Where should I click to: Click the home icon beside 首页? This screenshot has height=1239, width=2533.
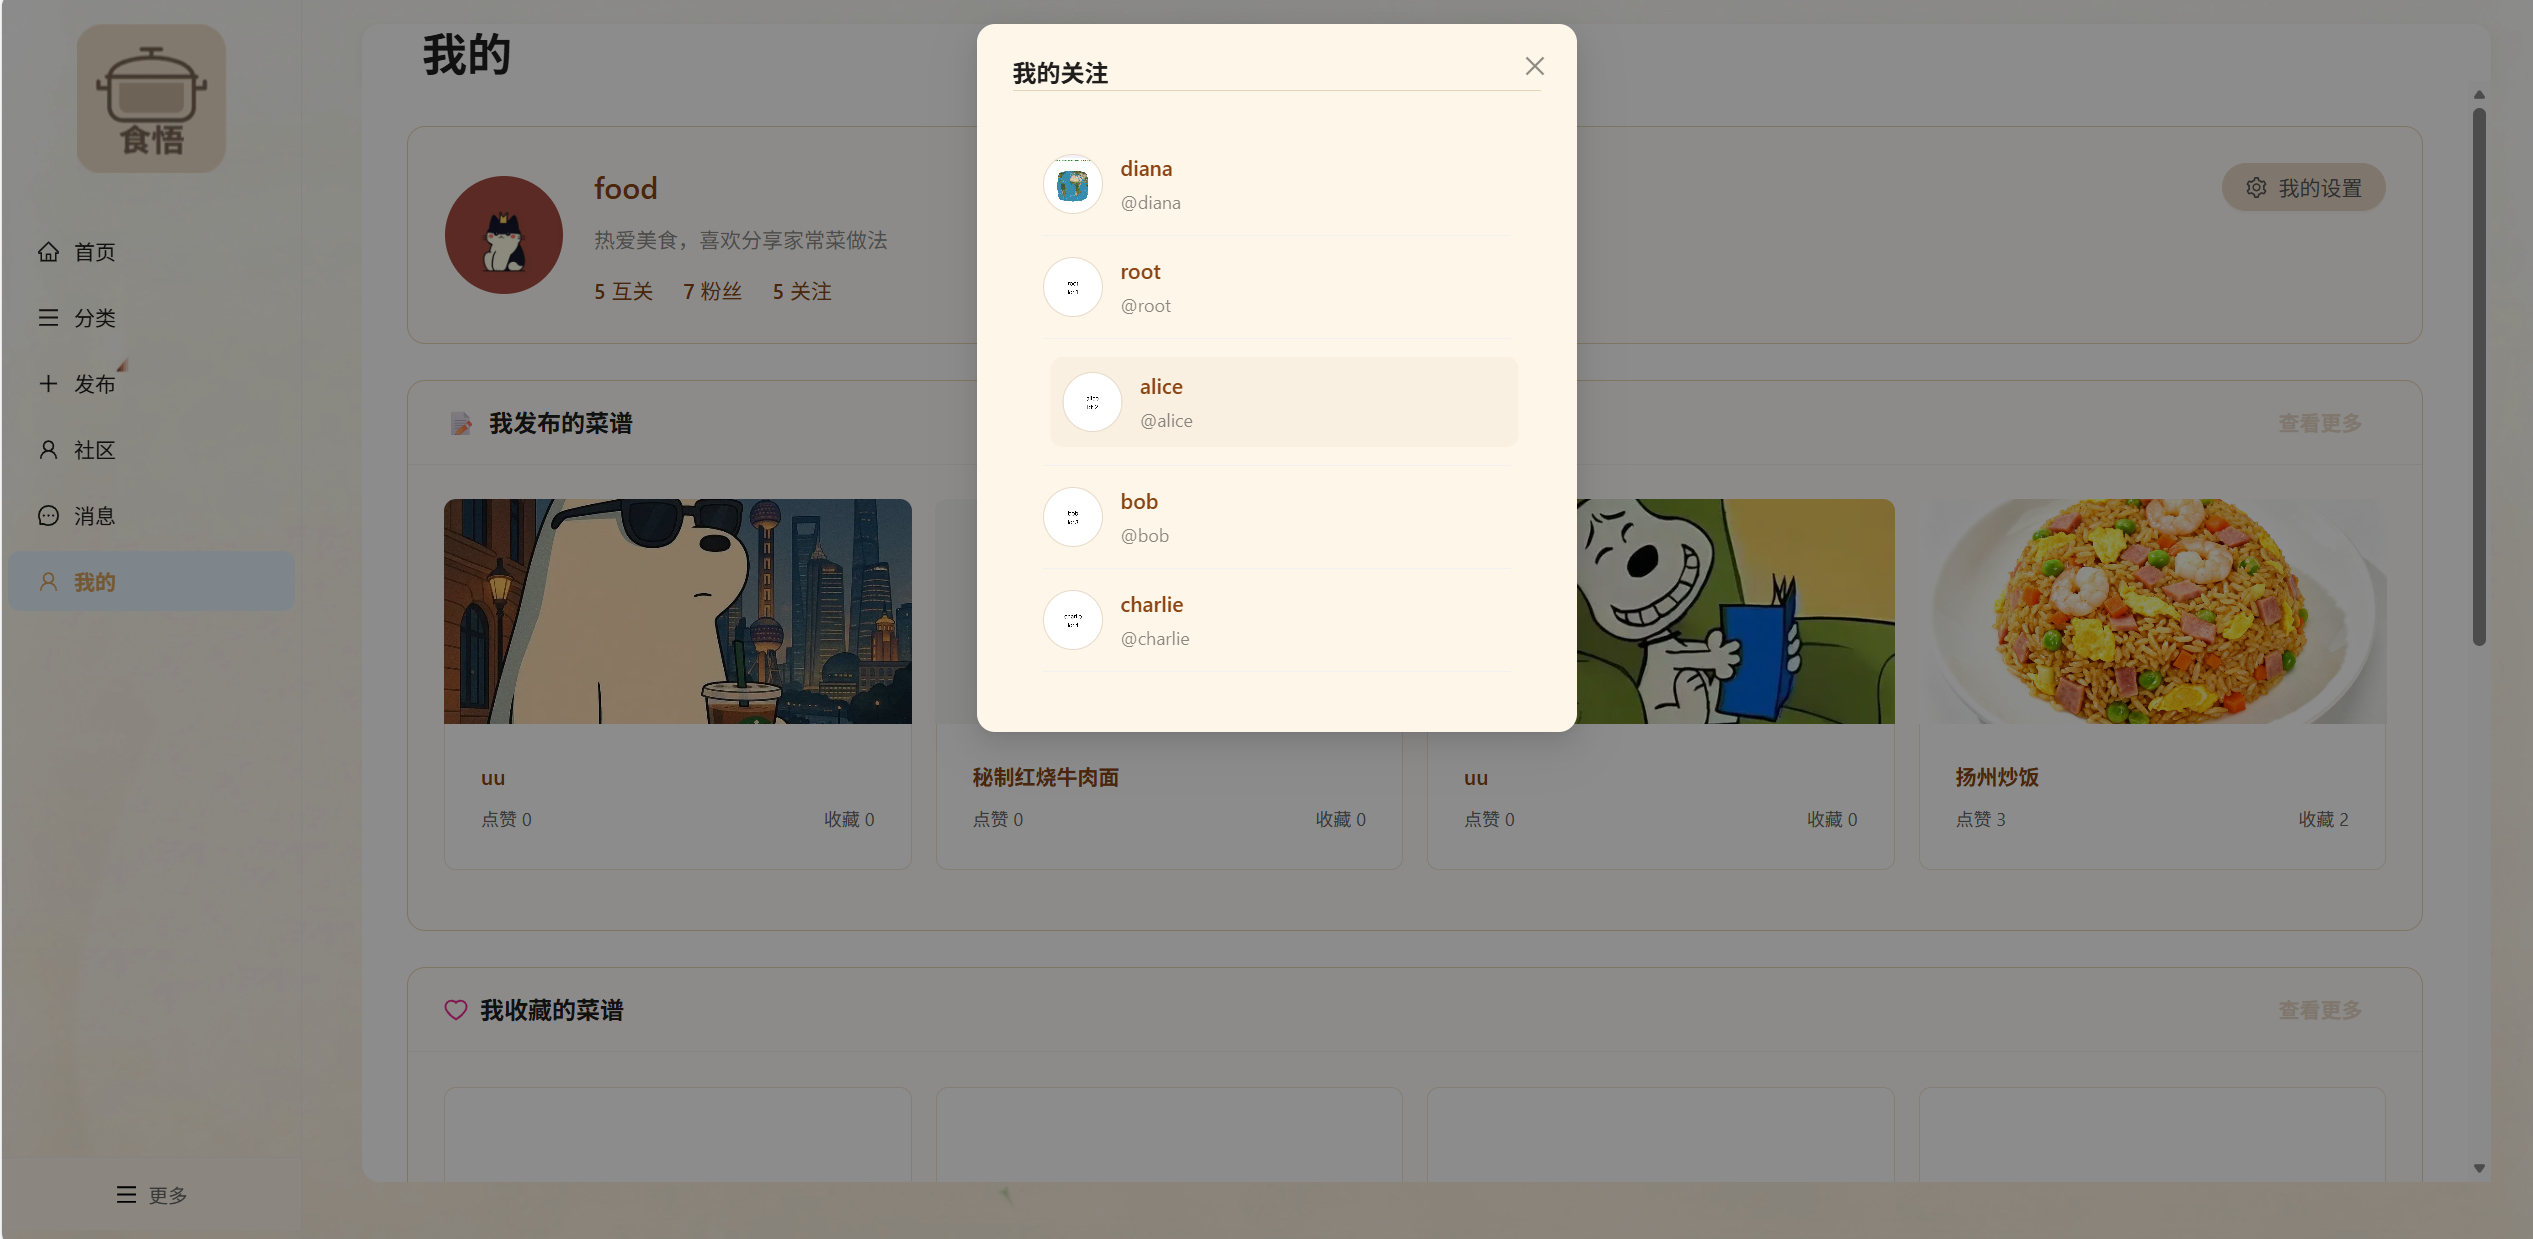[48, 252]
